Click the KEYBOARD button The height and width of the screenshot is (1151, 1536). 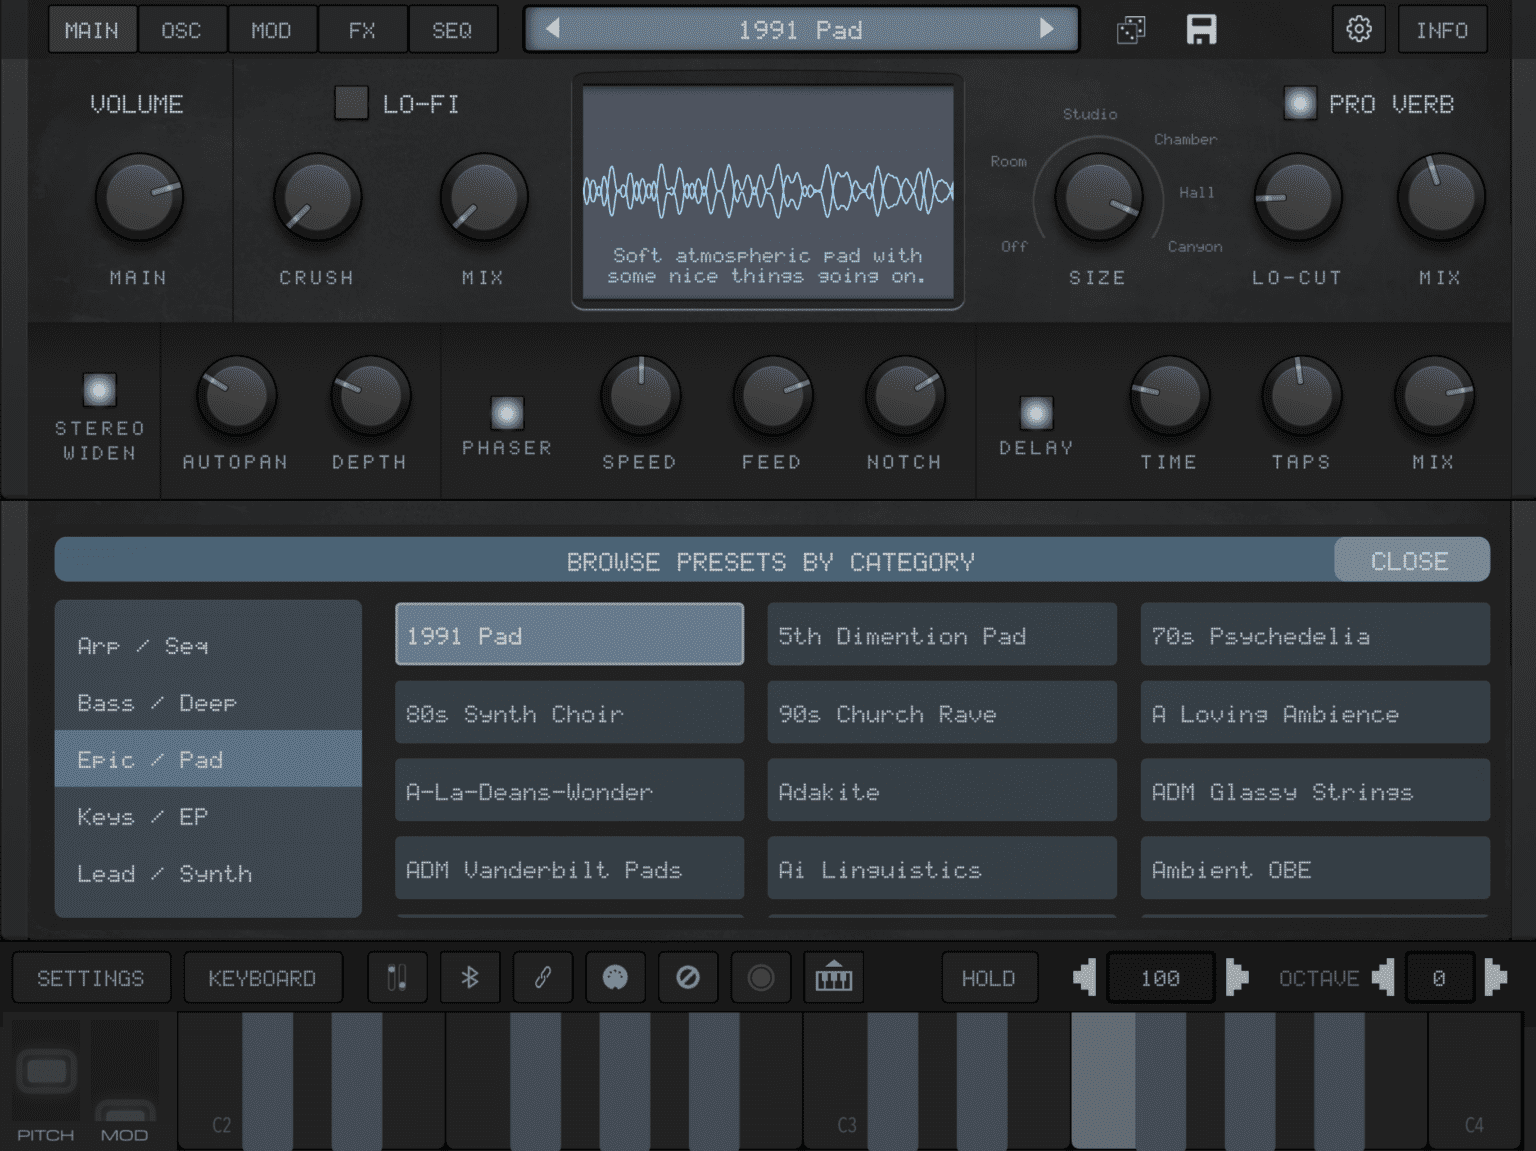(x=263, y=977)
